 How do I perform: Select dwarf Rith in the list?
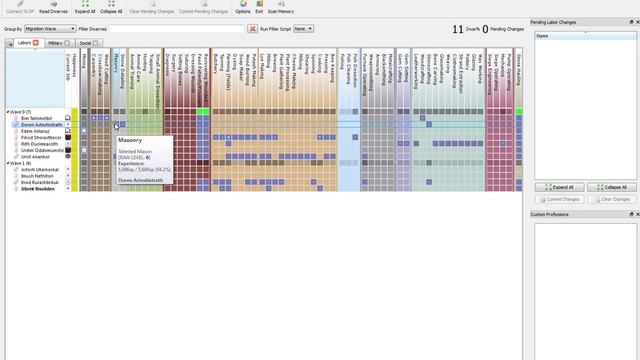(x=40, y=144)
